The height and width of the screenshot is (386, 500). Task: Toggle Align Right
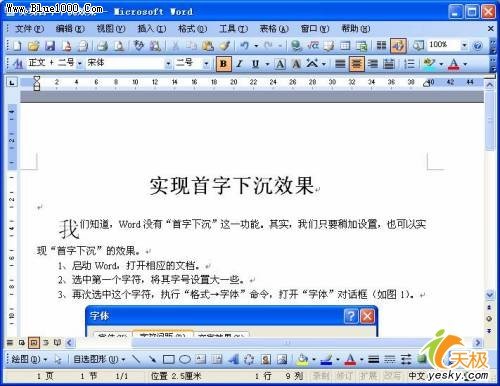[x=373, y=63]
